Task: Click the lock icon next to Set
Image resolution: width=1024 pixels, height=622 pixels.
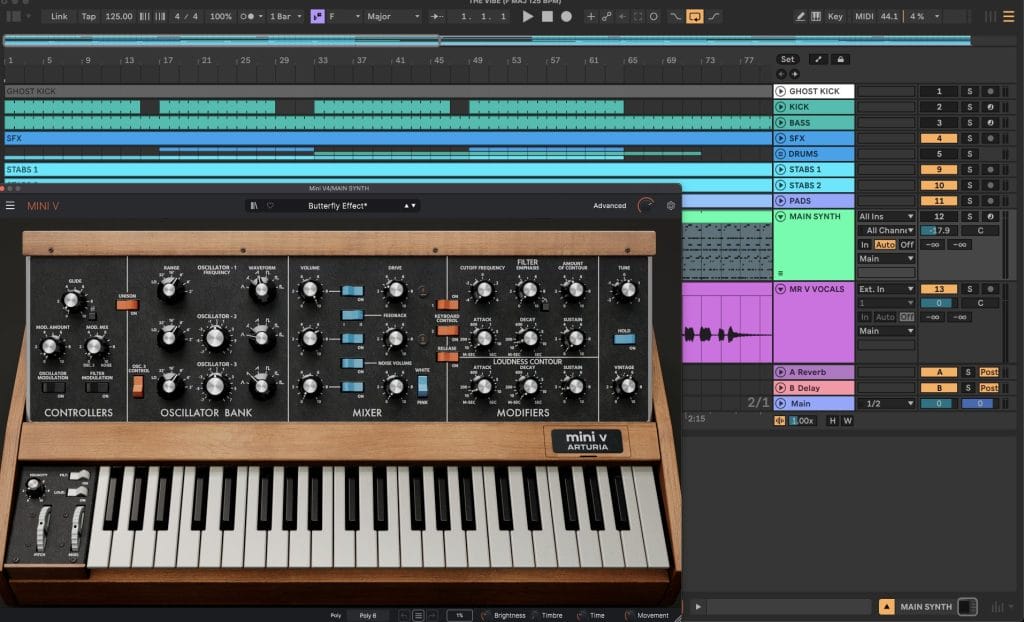Action: [x=840, y=59]
